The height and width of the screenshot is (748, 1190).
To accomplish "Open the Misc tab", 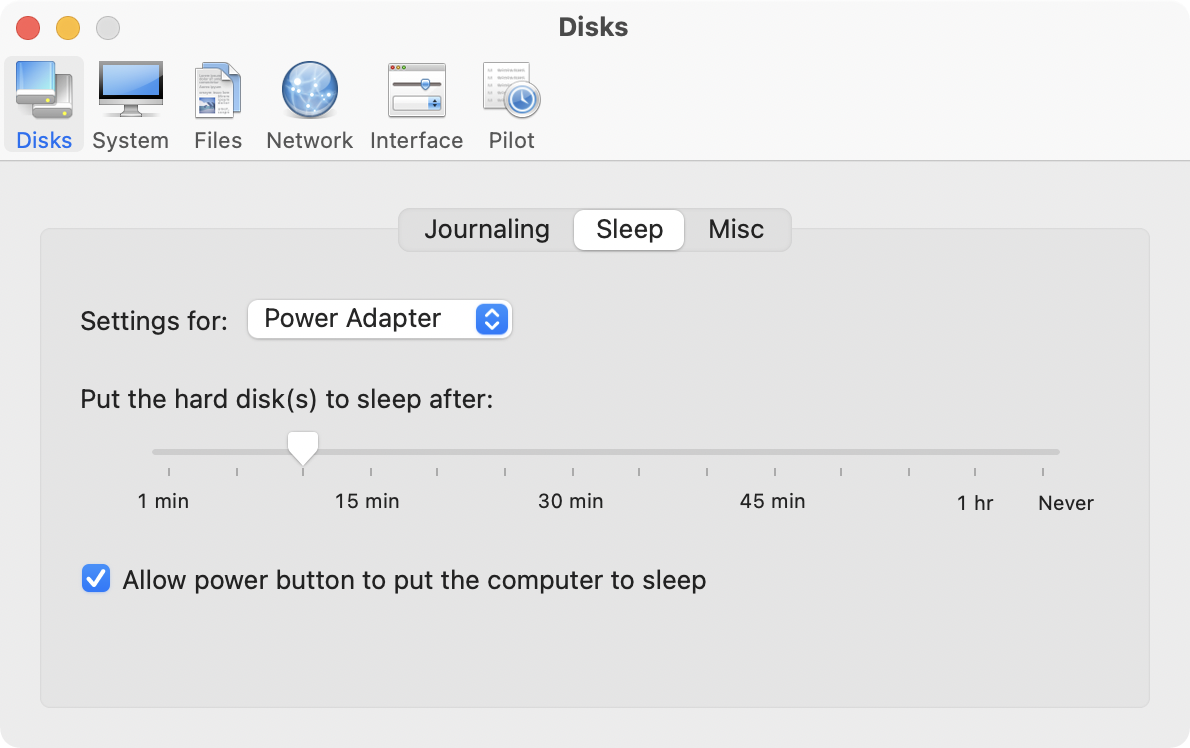I will (x=736, y=229).
